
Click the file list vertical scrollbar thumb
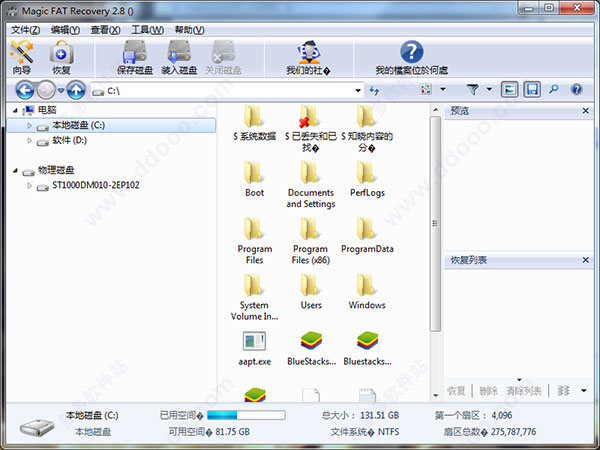click(435, 223)
